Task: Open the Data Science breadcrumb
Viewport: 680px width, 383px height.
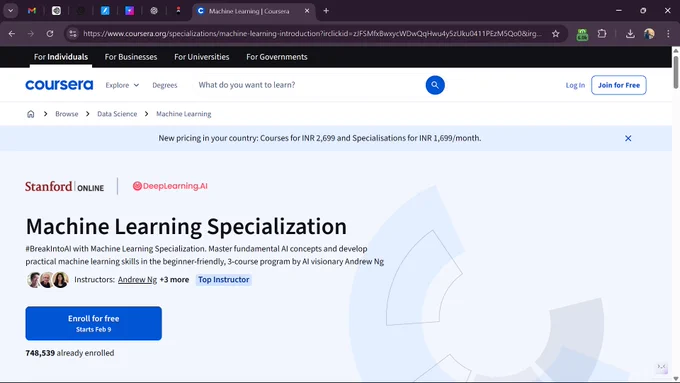Action: pos(117,114)
